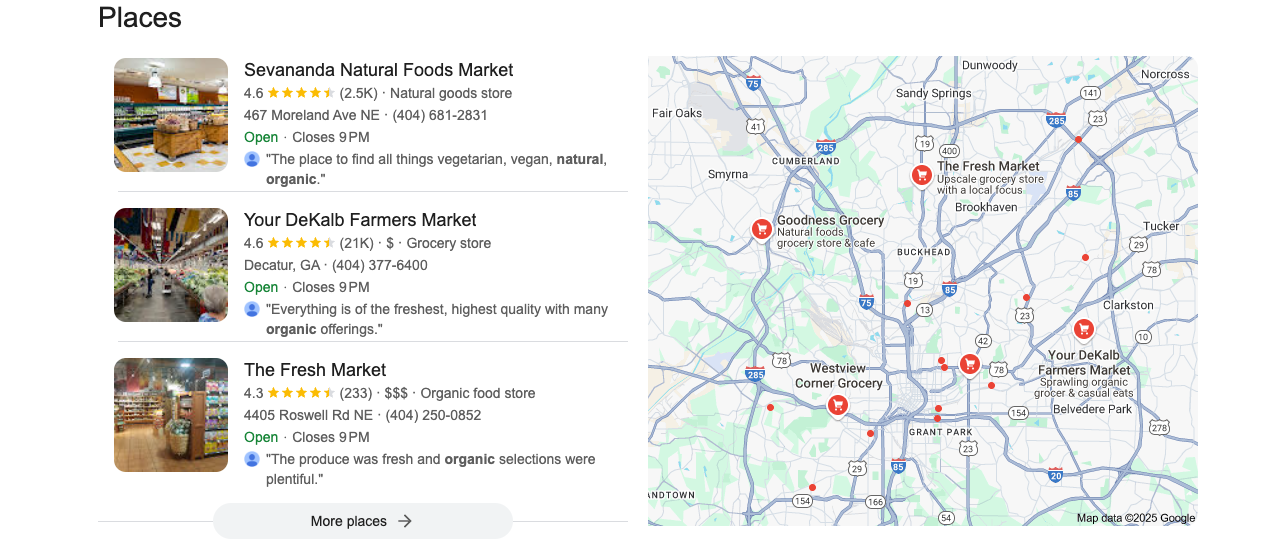Click the I-75 highway shield at top

pos(753,83)
